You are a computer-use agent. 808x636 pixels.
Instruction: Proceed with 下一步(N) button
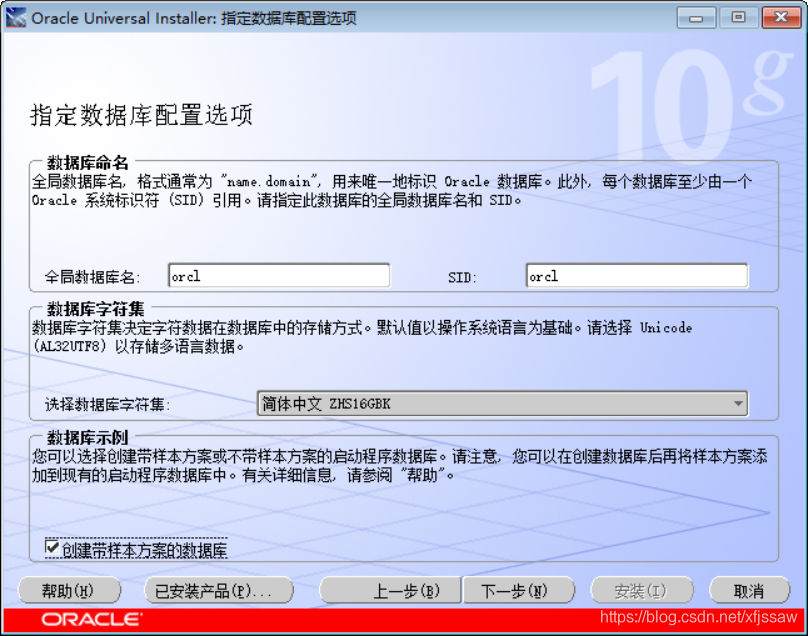pos(519,590)
